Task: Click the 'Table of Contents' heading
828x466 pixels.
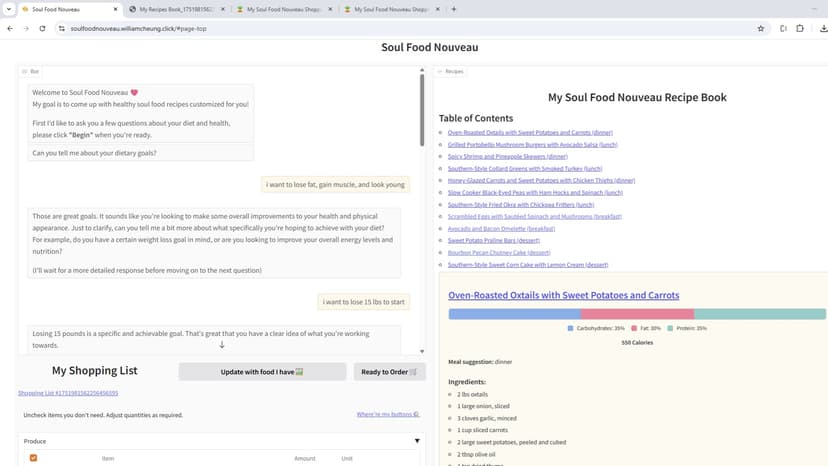Action: point(476,118)
